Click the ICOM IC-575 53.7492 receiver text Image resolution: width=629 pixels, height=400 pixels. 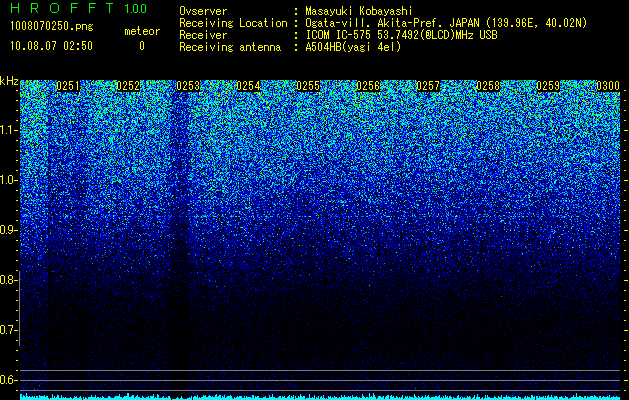coord(401,35)
